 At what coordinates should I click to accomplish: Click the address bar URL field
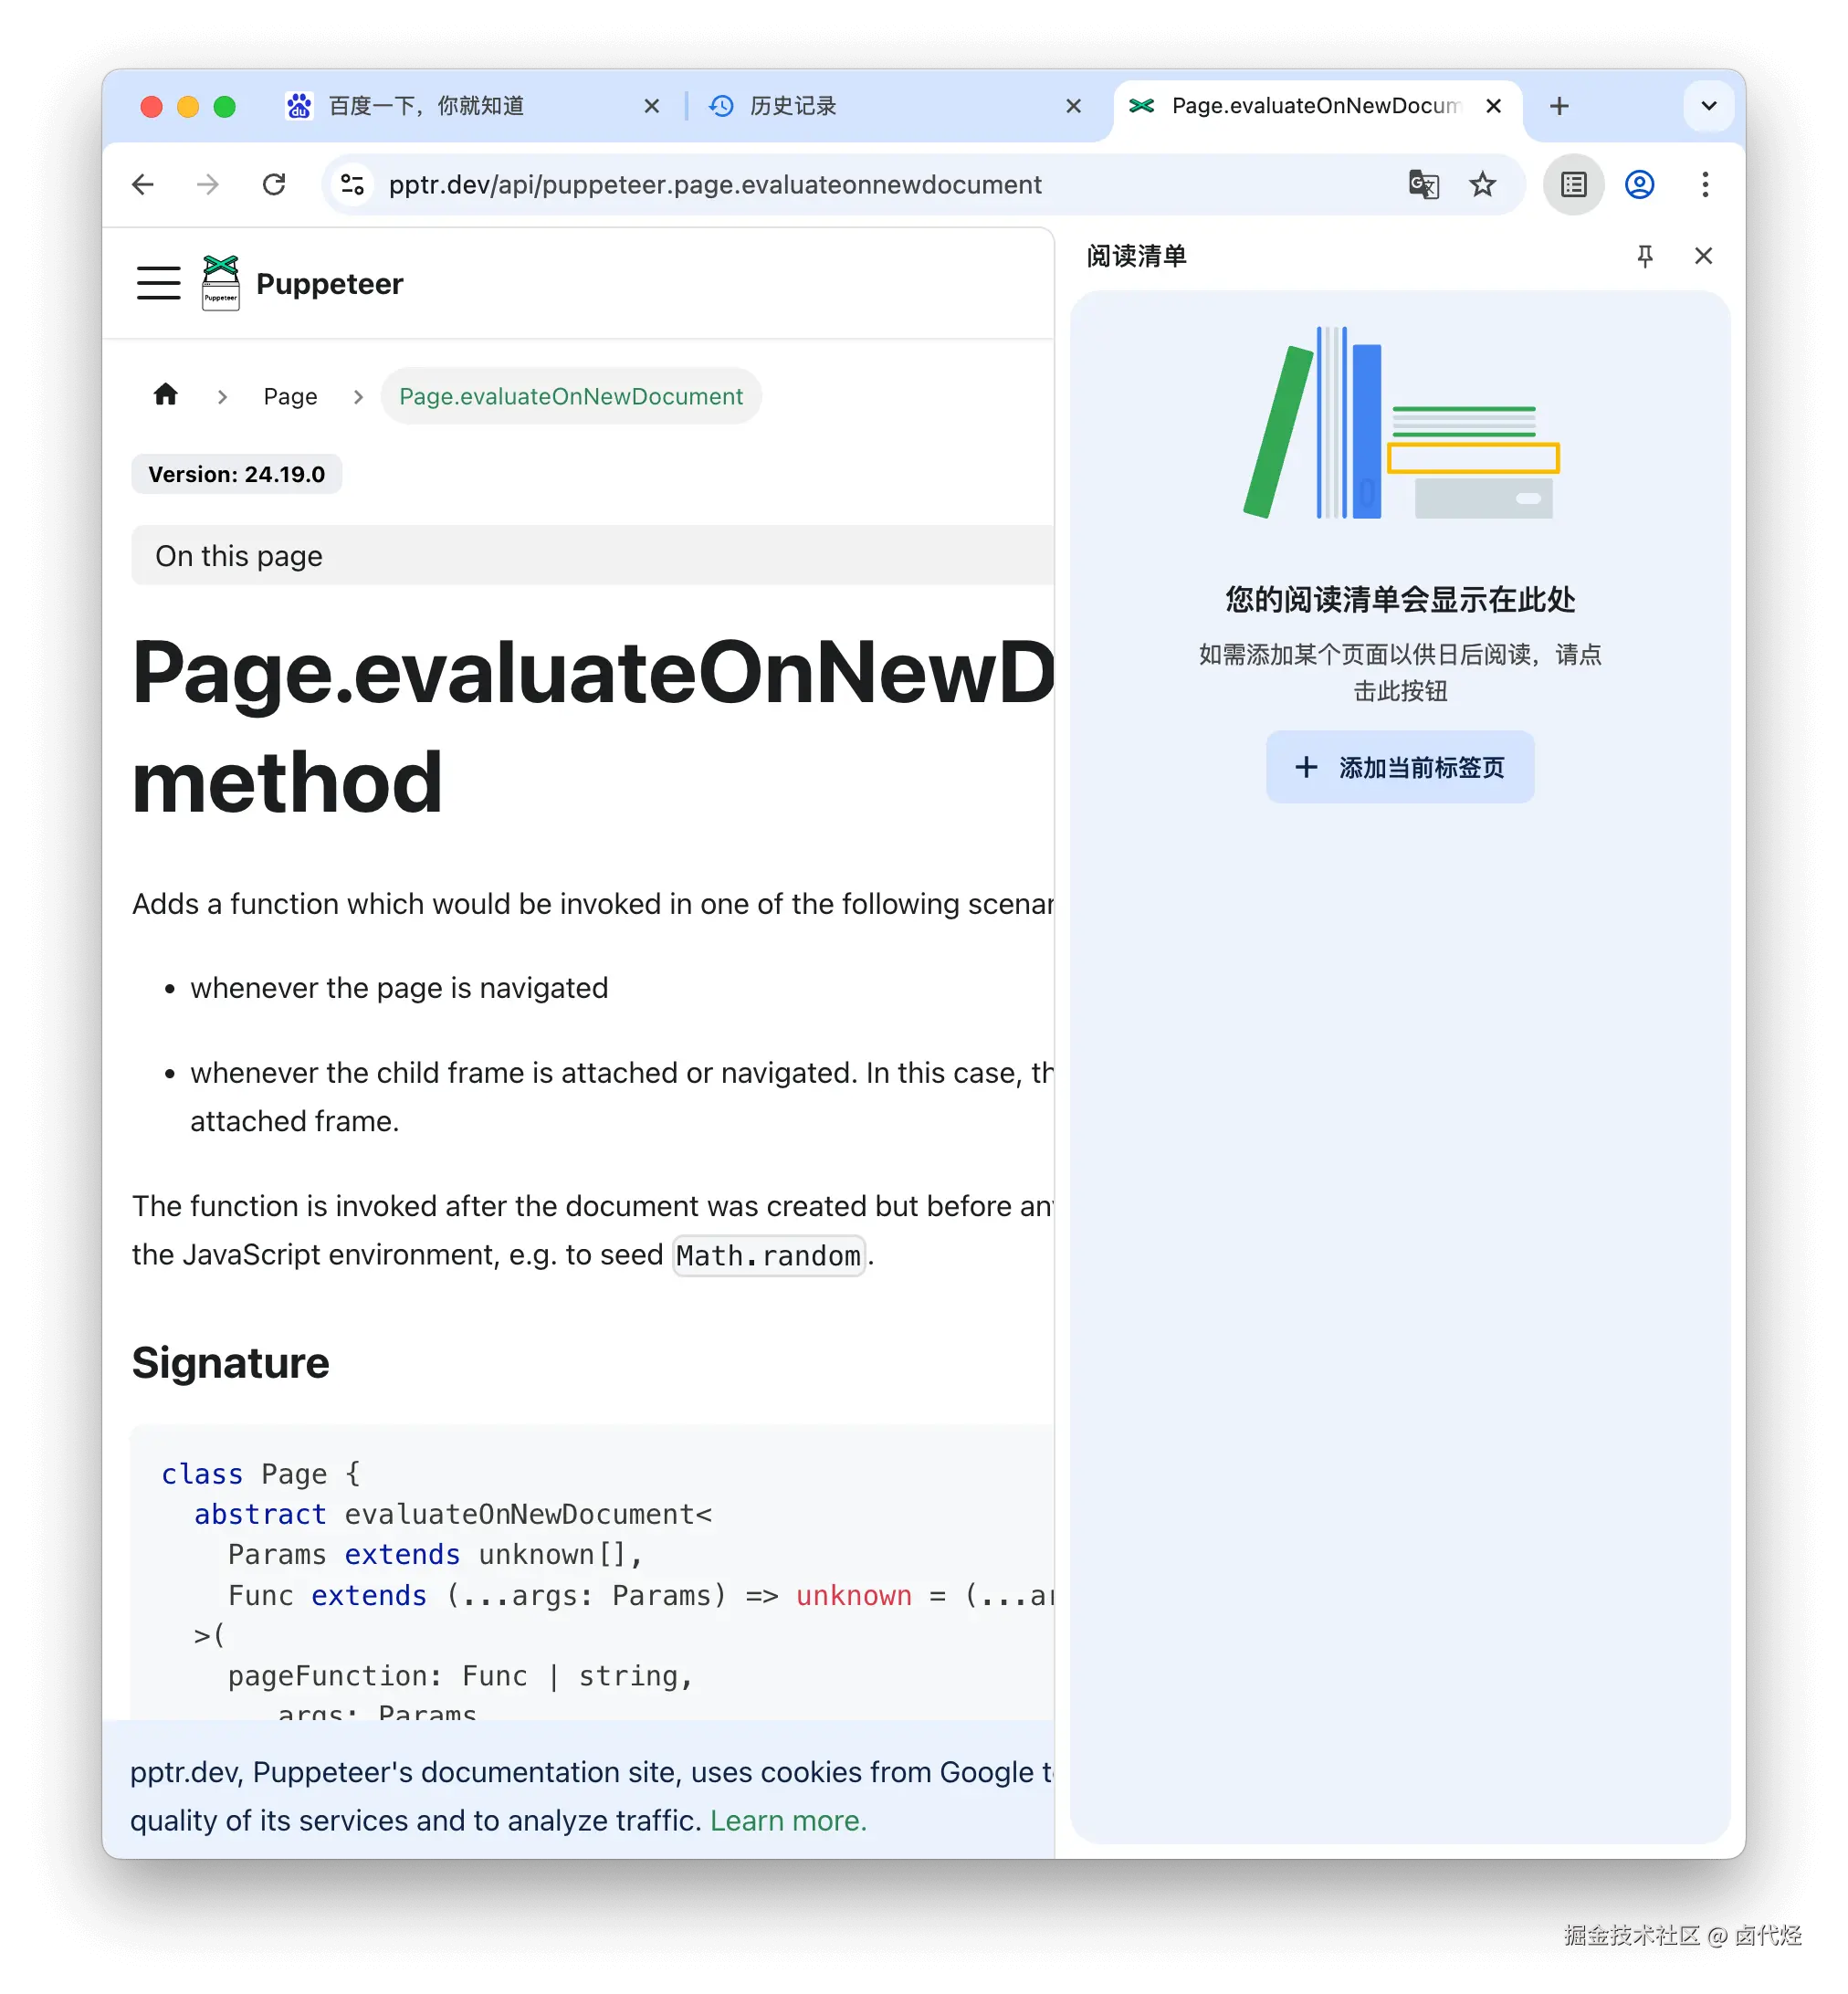point(715,185)
